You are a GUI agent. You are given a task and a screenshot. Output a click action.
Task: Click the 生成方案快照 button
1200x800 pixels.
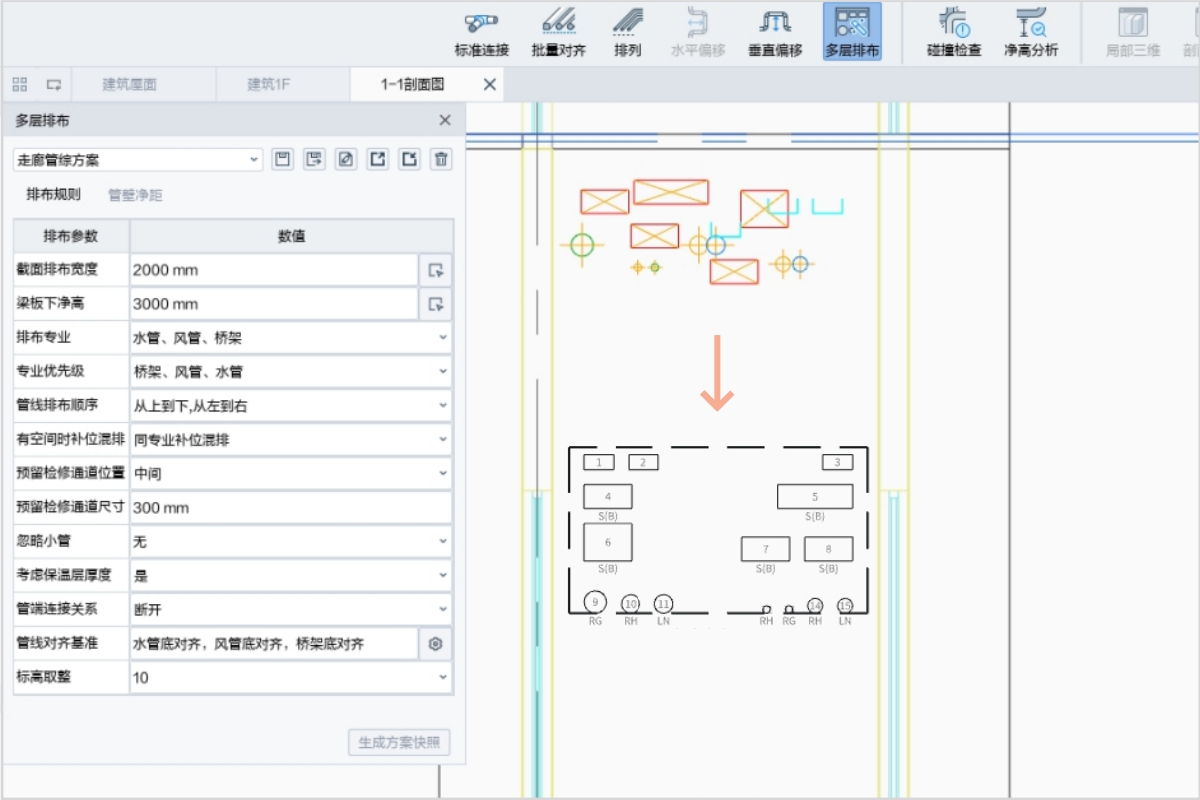pos(399,743)
